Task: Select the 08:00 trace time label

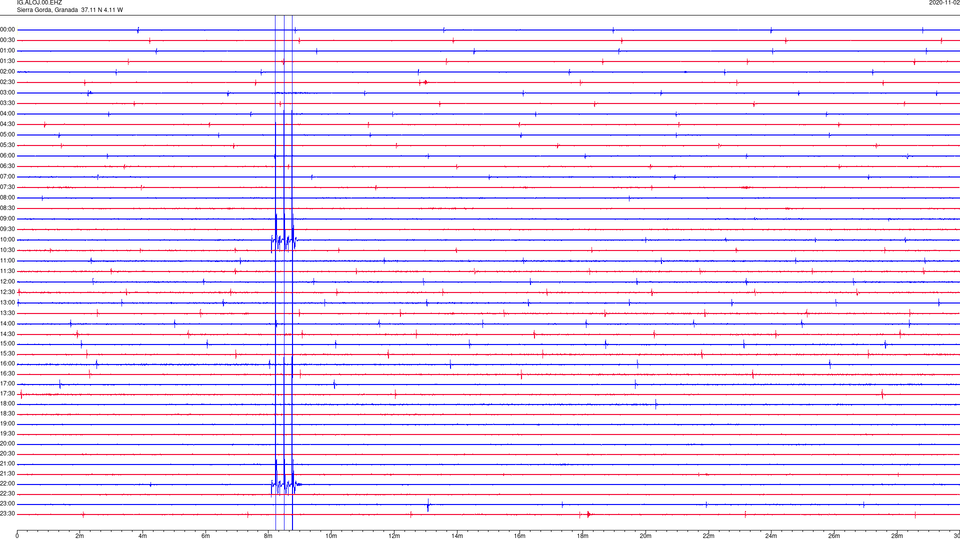Action: pyautogui.click(x=8, y=198)
